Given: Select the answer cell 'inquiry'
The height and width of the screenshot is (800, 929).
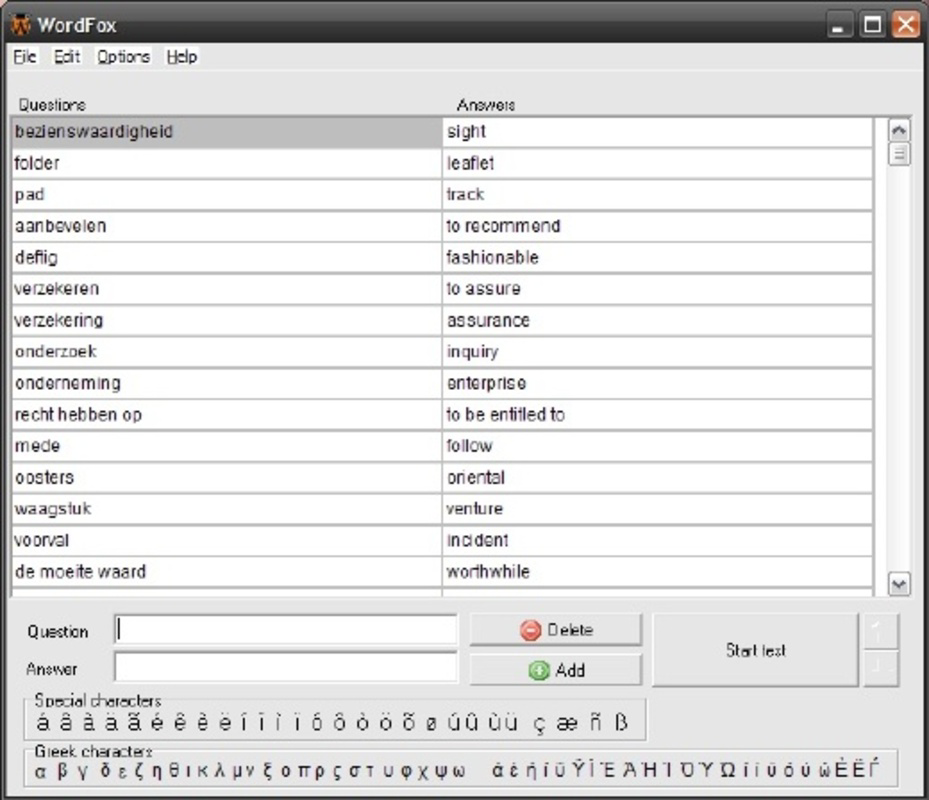Looking at the screenshot, I should [x=658, y=351].
